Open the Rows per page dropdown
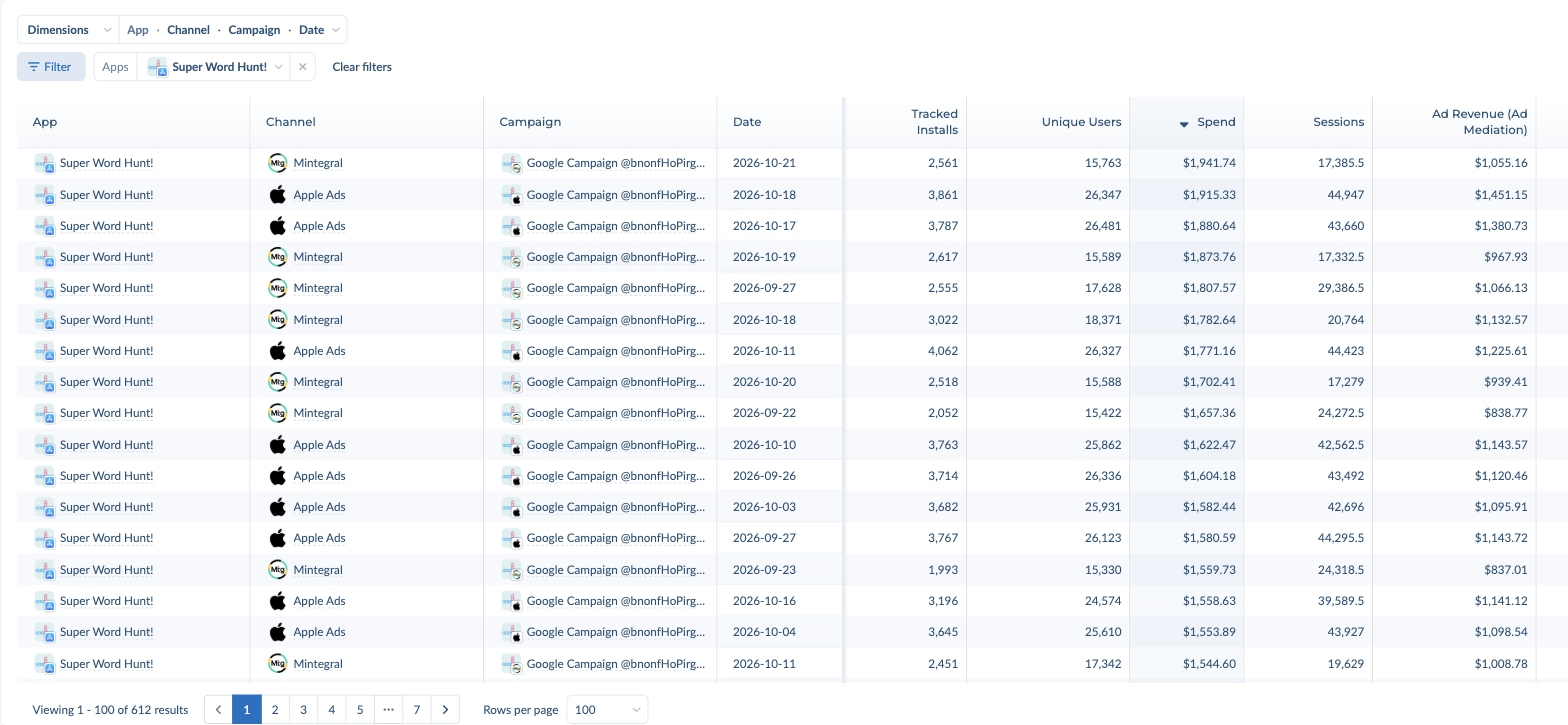The image size is (1568, 725). pyautogui.click(x=607, y=710)
